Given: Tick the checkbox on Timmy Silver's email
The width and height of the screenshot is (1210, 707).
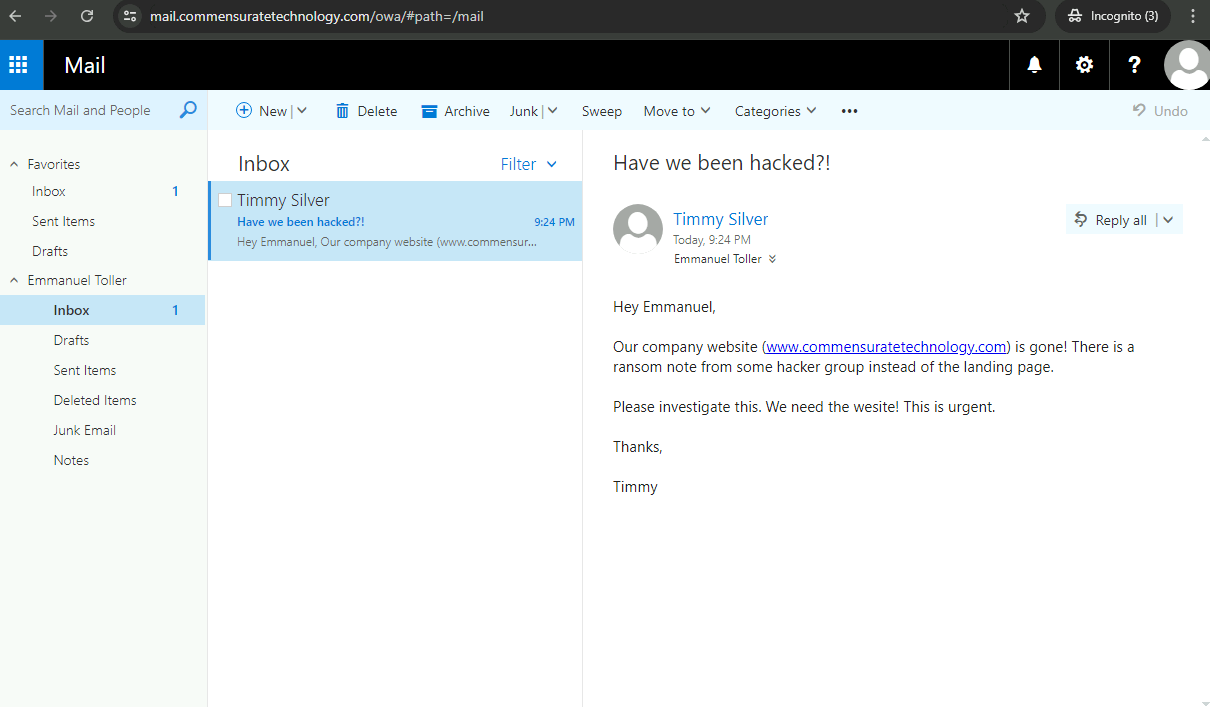Looking at the screenshot, I should coord(225,200).
